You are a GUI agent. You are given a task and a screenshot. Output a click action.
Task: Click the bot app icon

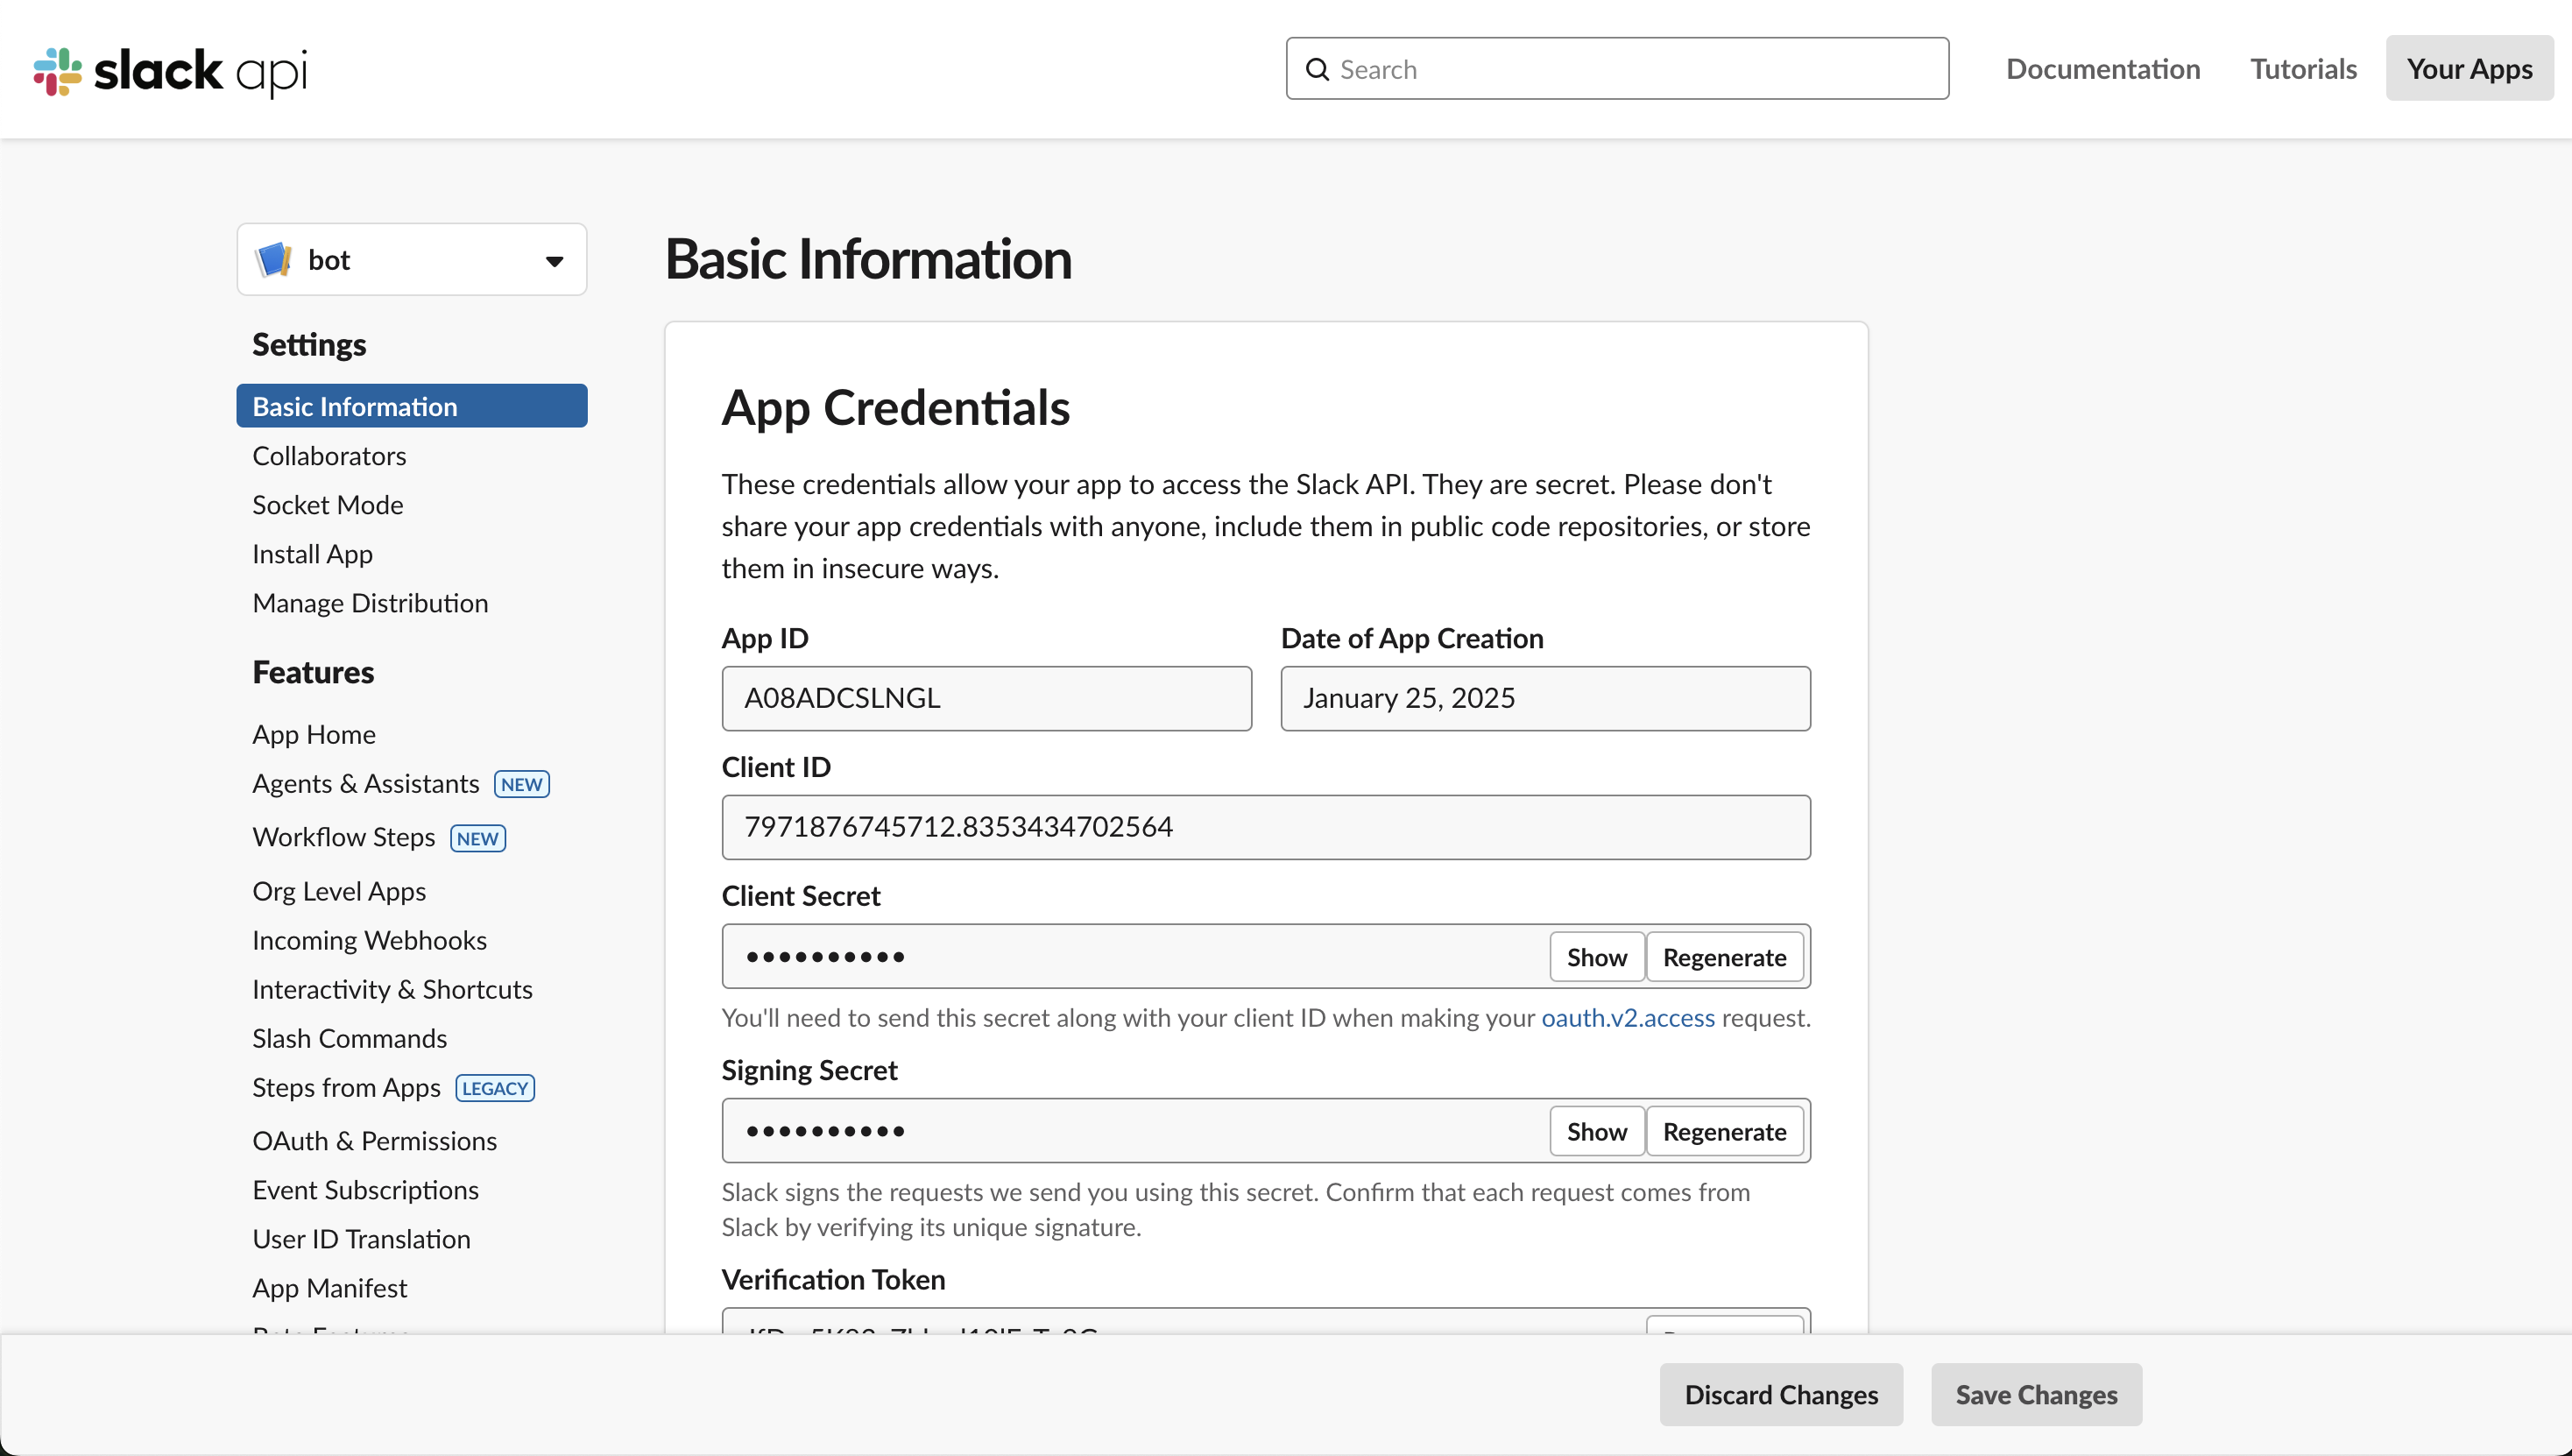point(273,260)
